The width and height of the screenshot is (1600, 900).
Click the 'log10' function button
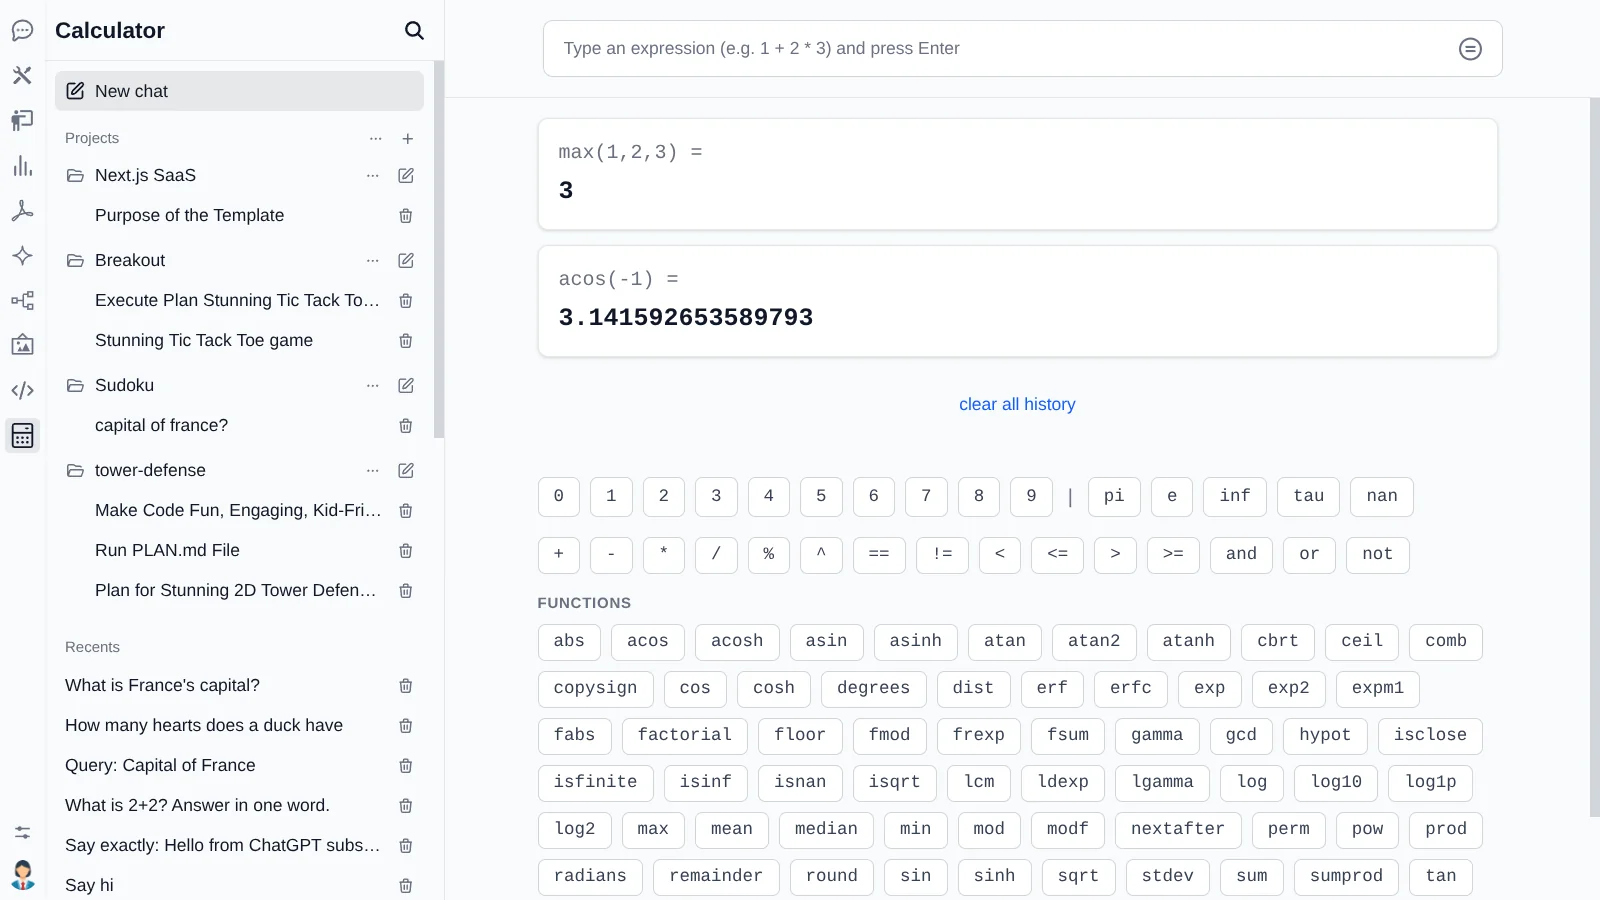click(1336, 782)
